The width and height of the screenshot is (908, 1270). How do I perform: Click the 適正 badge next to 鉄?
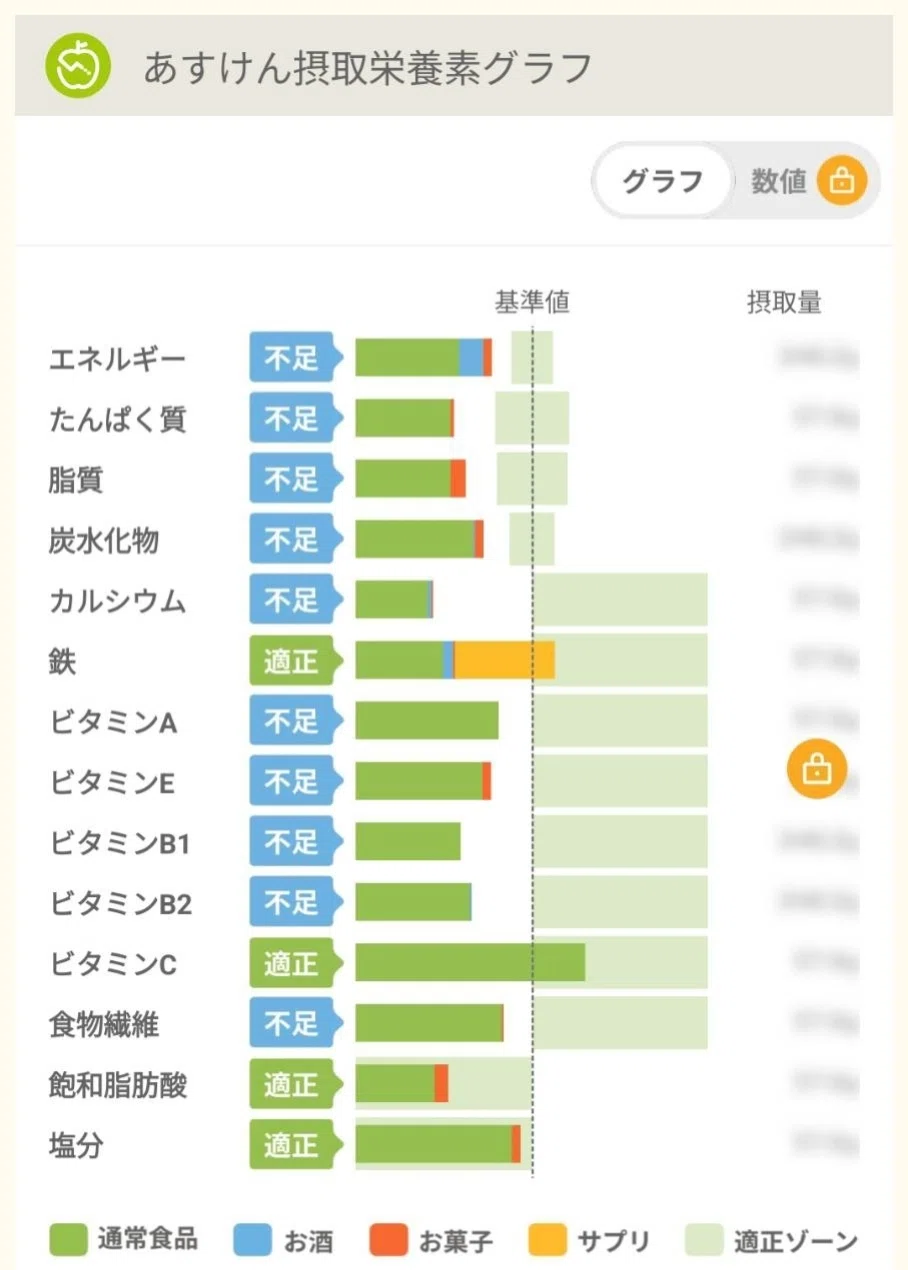(x=294, y=661)
